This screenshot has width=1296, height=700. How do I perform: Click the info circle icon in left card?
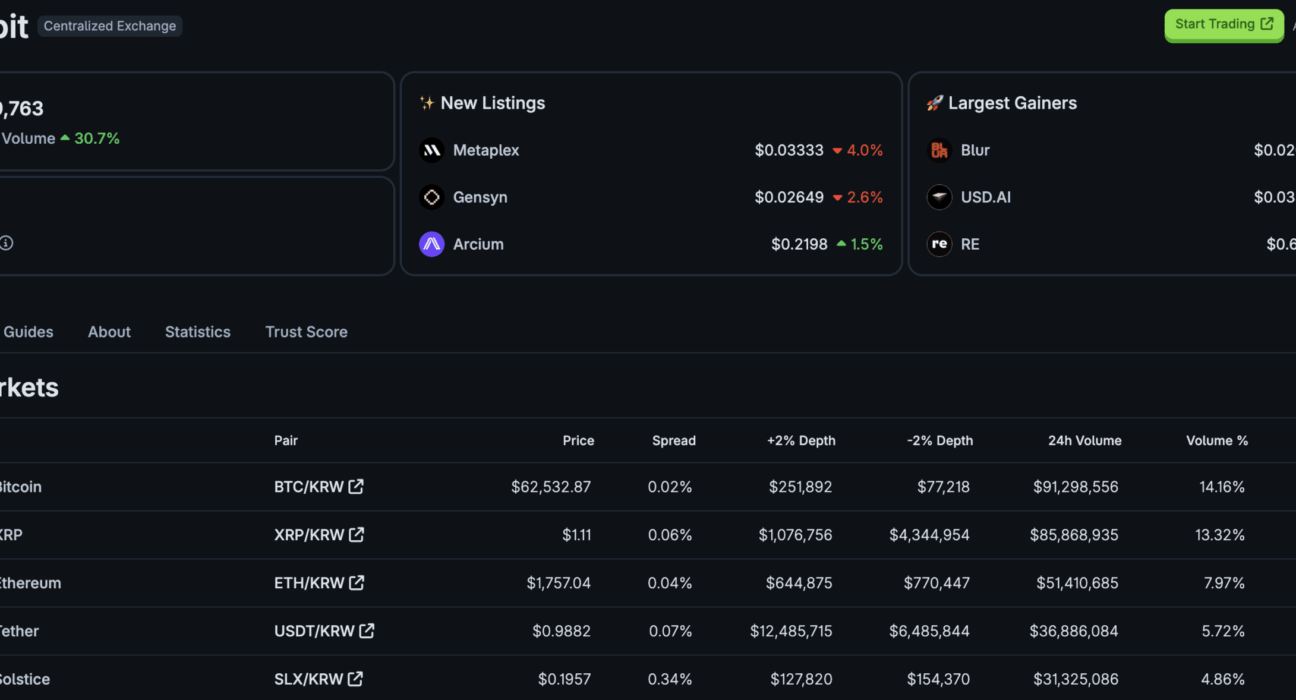pos(6,243)
